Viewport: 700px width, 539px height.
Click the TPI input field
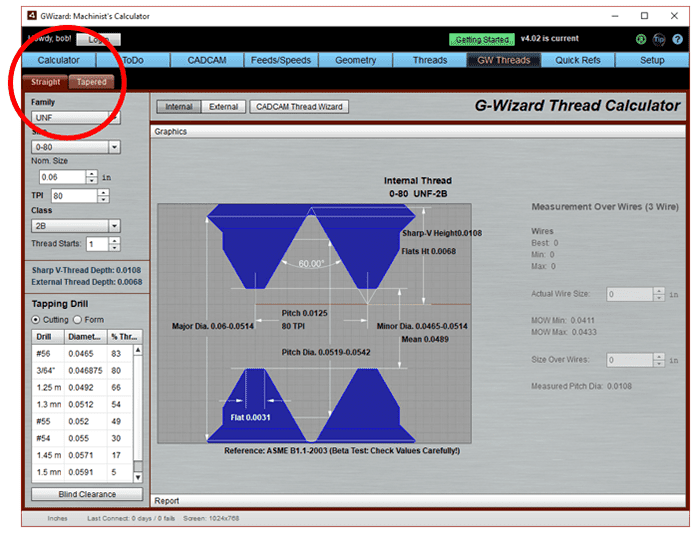click(75, 196)
